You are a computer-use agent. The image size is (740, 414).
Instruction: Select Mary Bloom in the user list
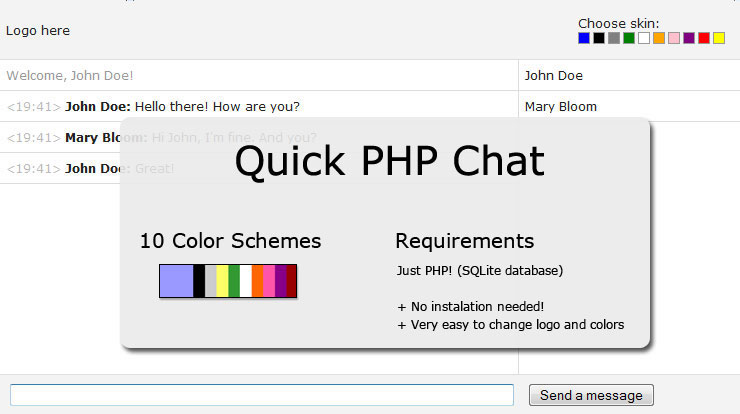(x=561, y=107)
